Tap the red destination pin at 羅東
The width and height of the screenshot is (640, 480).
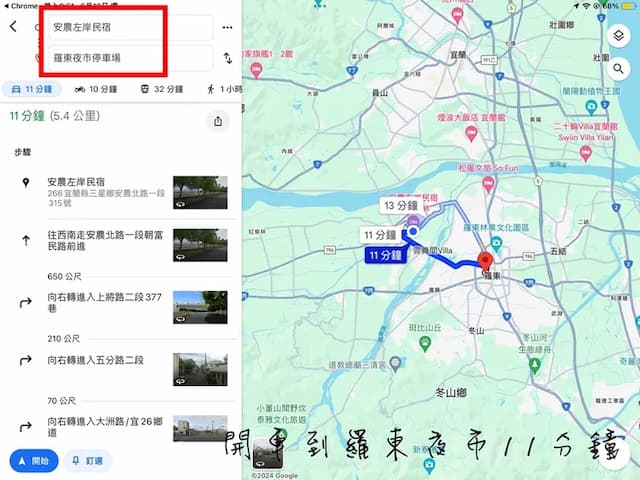click(x=487, y=262)
